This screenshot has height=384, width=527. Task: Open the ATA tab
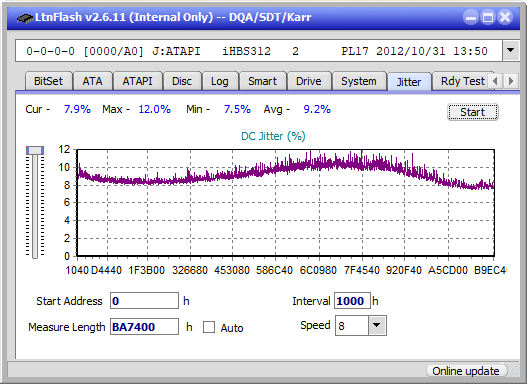(92, 81)
